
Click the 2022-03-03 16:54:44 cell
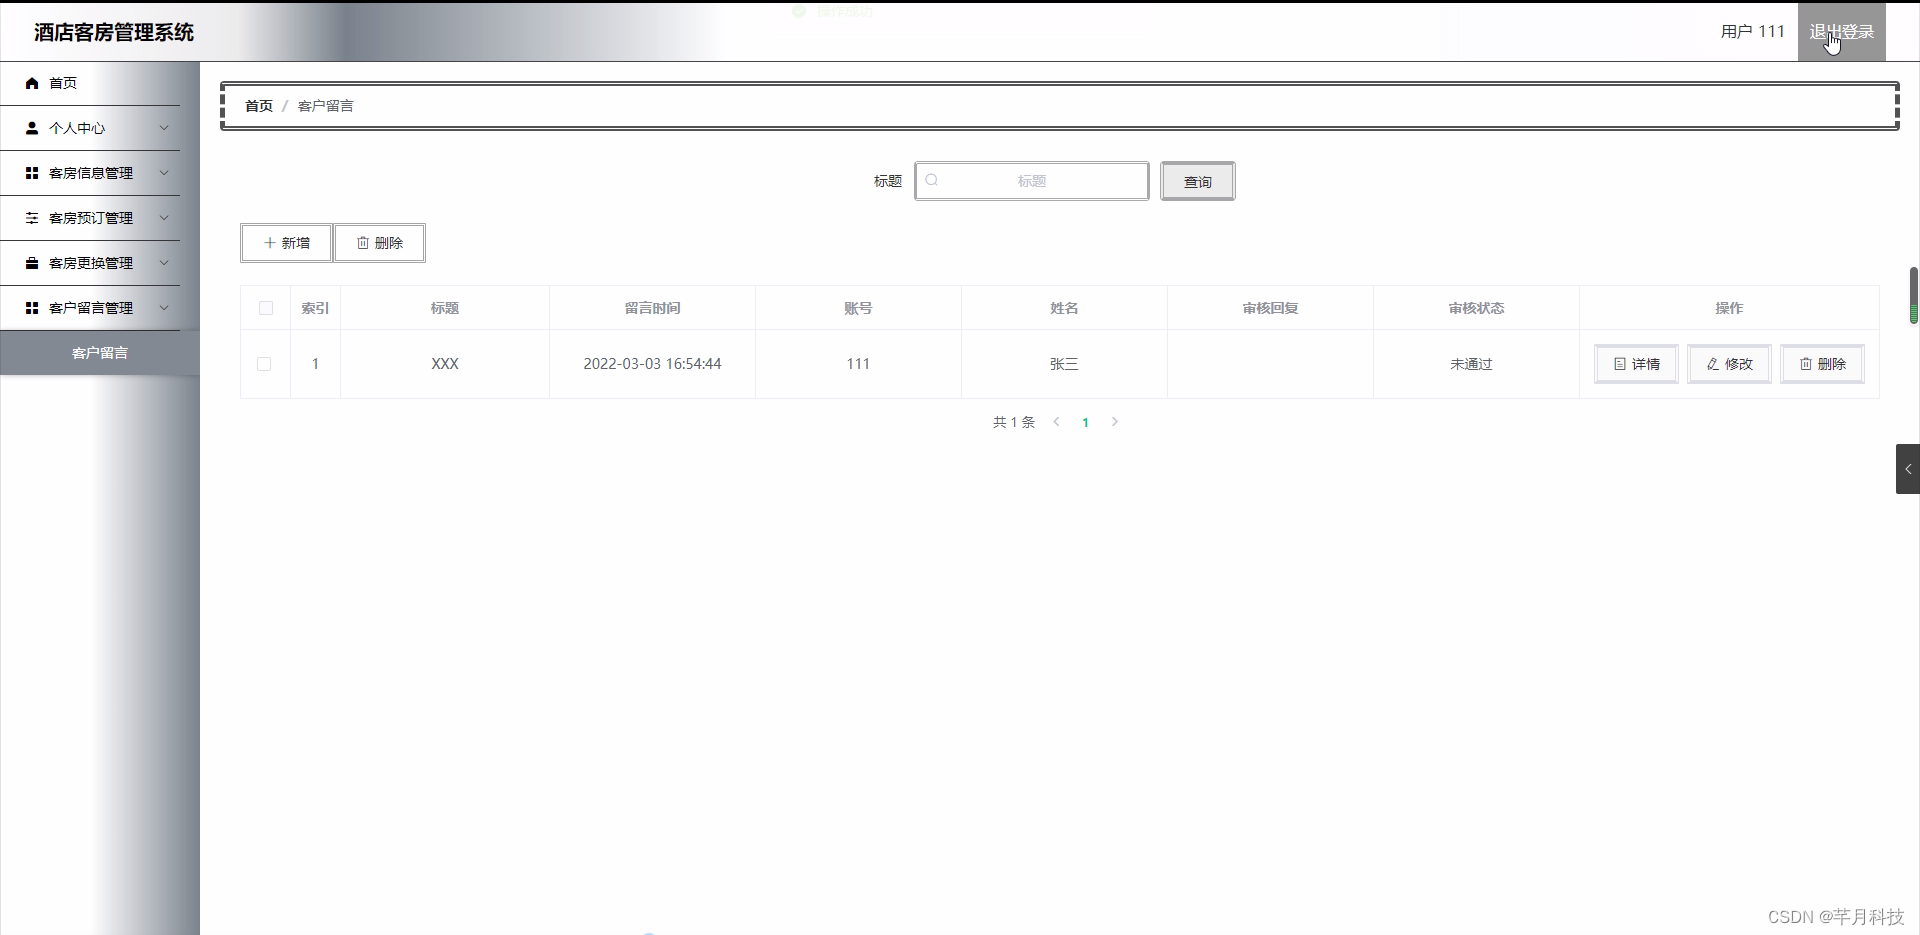click(652, 364)
